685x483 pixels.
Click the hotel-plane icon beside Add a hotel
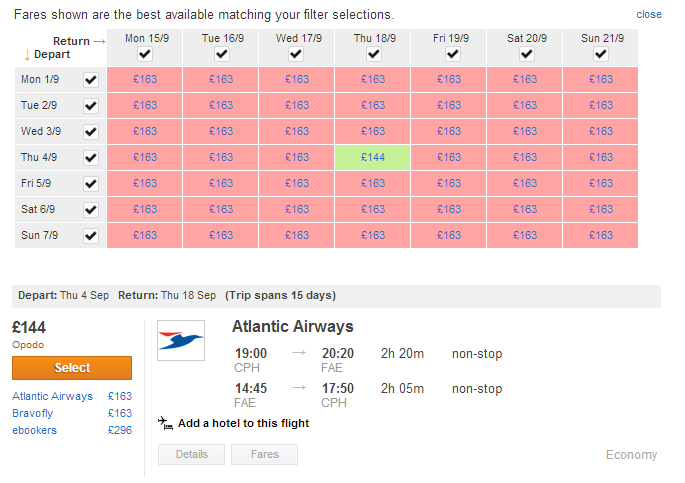[x=166, y=423]
